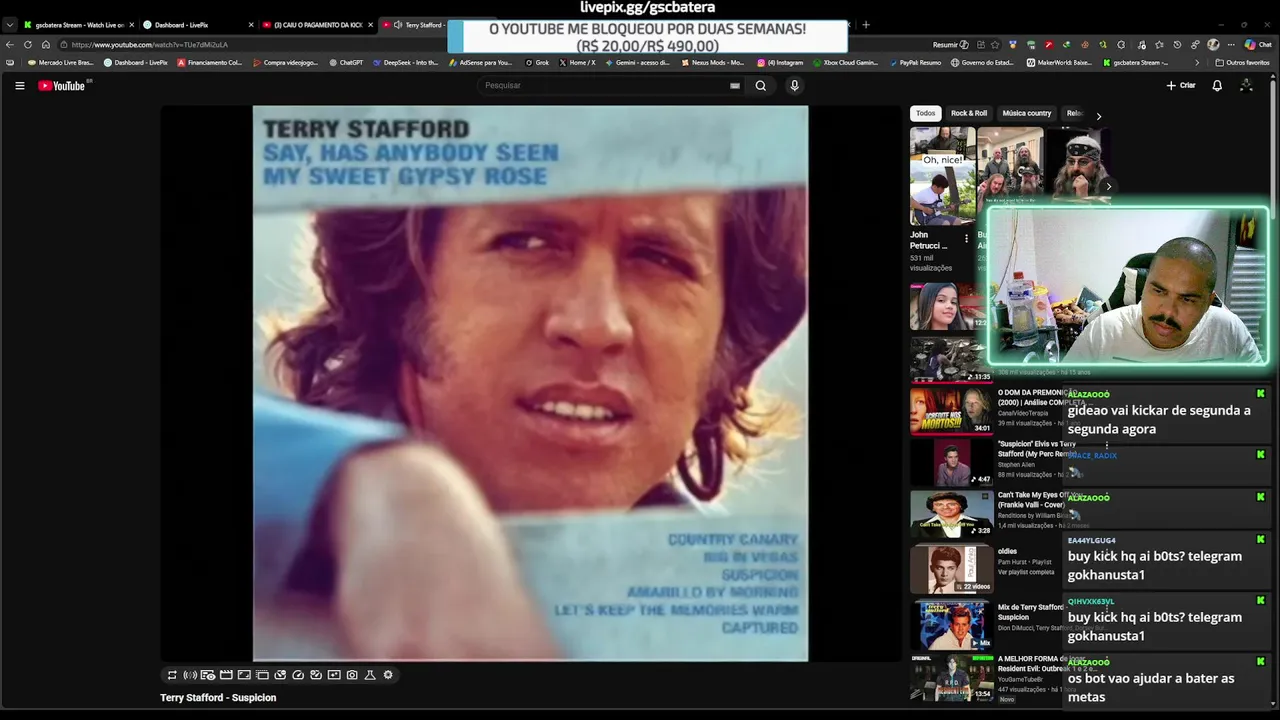Image resolution: width=1280 pixels, height=720 pixels.
Task: Open the Chat button at browser toolbar right
Action: coord(1258,45)
